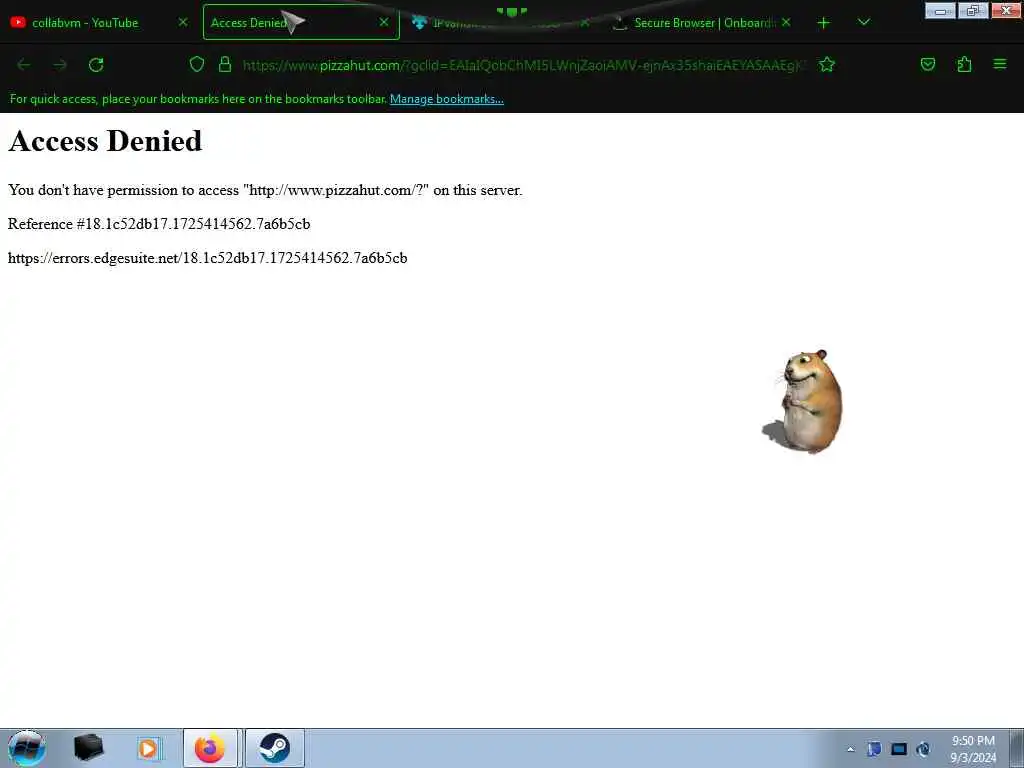Go back to the previous page
Screen dimensions: 1024x768
pyautogui.click(x=24, y=65)
